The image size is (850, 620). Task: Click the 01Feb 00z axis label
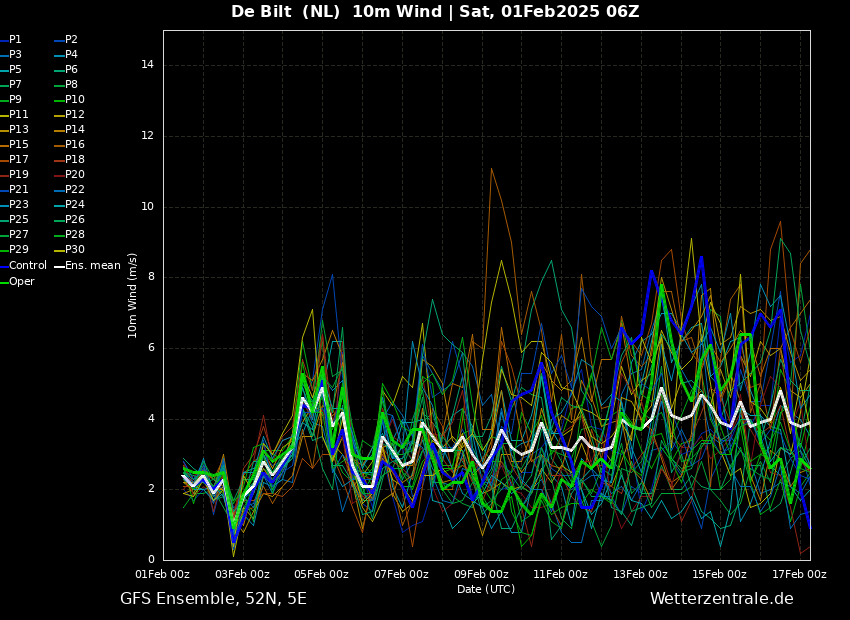pyautogui.click(x=163, y=574)
